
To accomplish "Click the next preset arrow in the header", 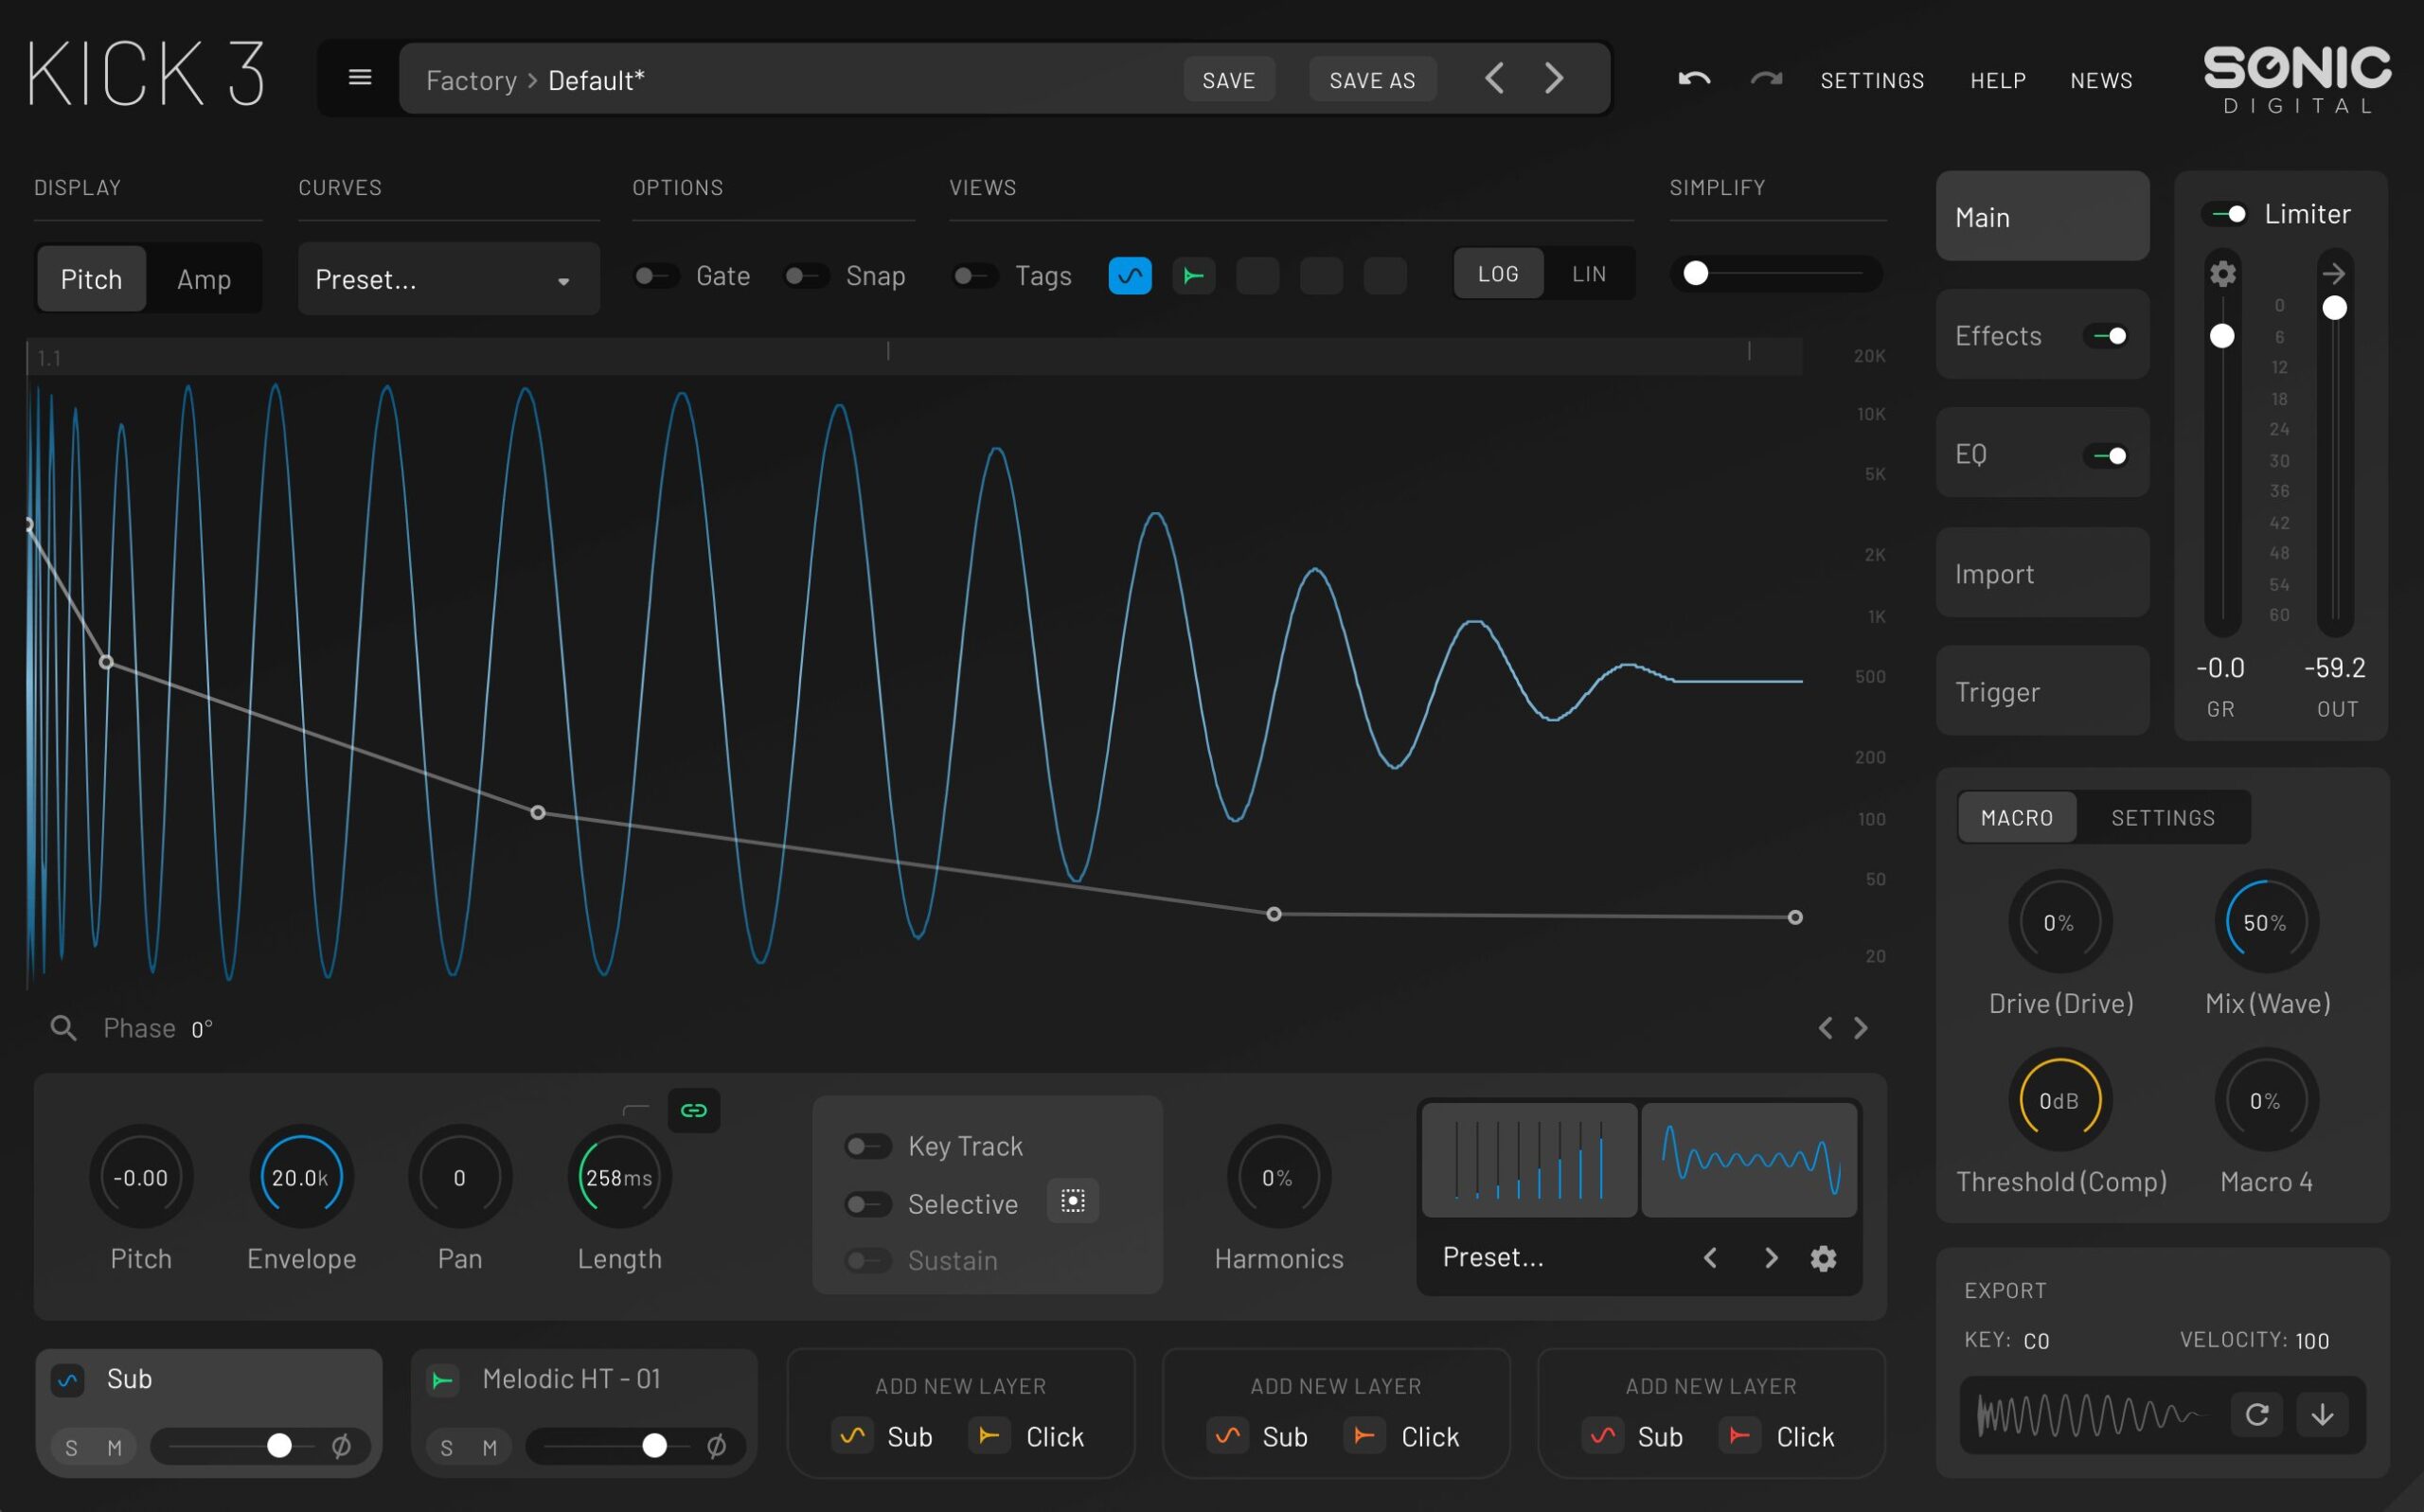I will [x=1553, y=78].
